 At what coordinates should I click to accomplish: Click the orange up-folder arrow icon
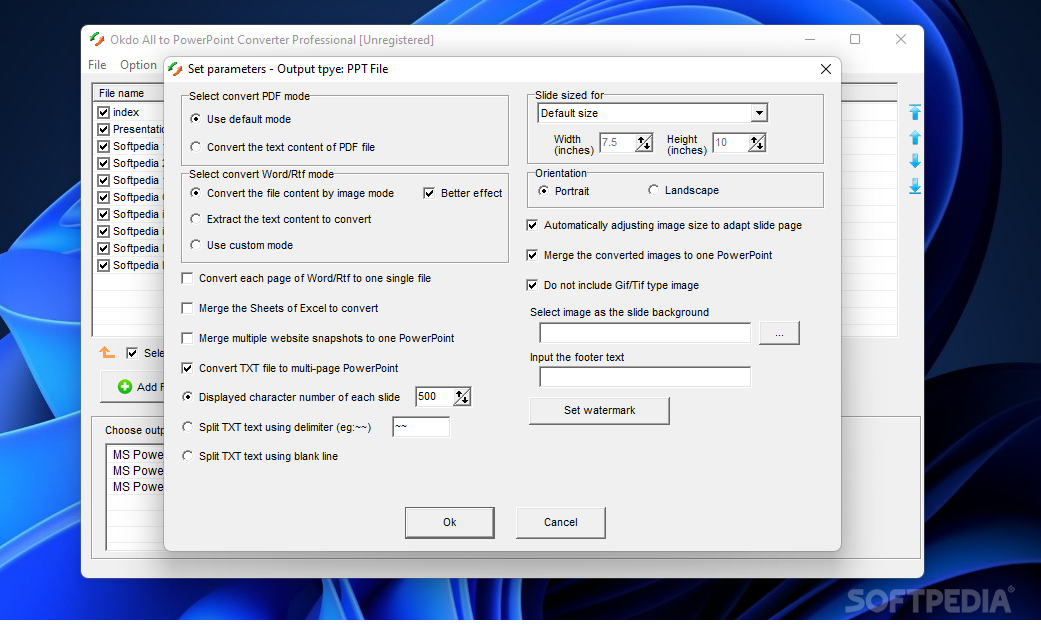pos(107,353)
